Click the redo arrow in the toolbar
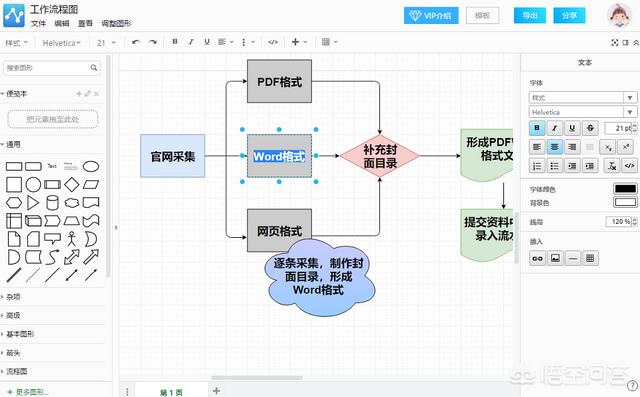The height and width of the screenshot is (397, 640). [x=153, y=42]
